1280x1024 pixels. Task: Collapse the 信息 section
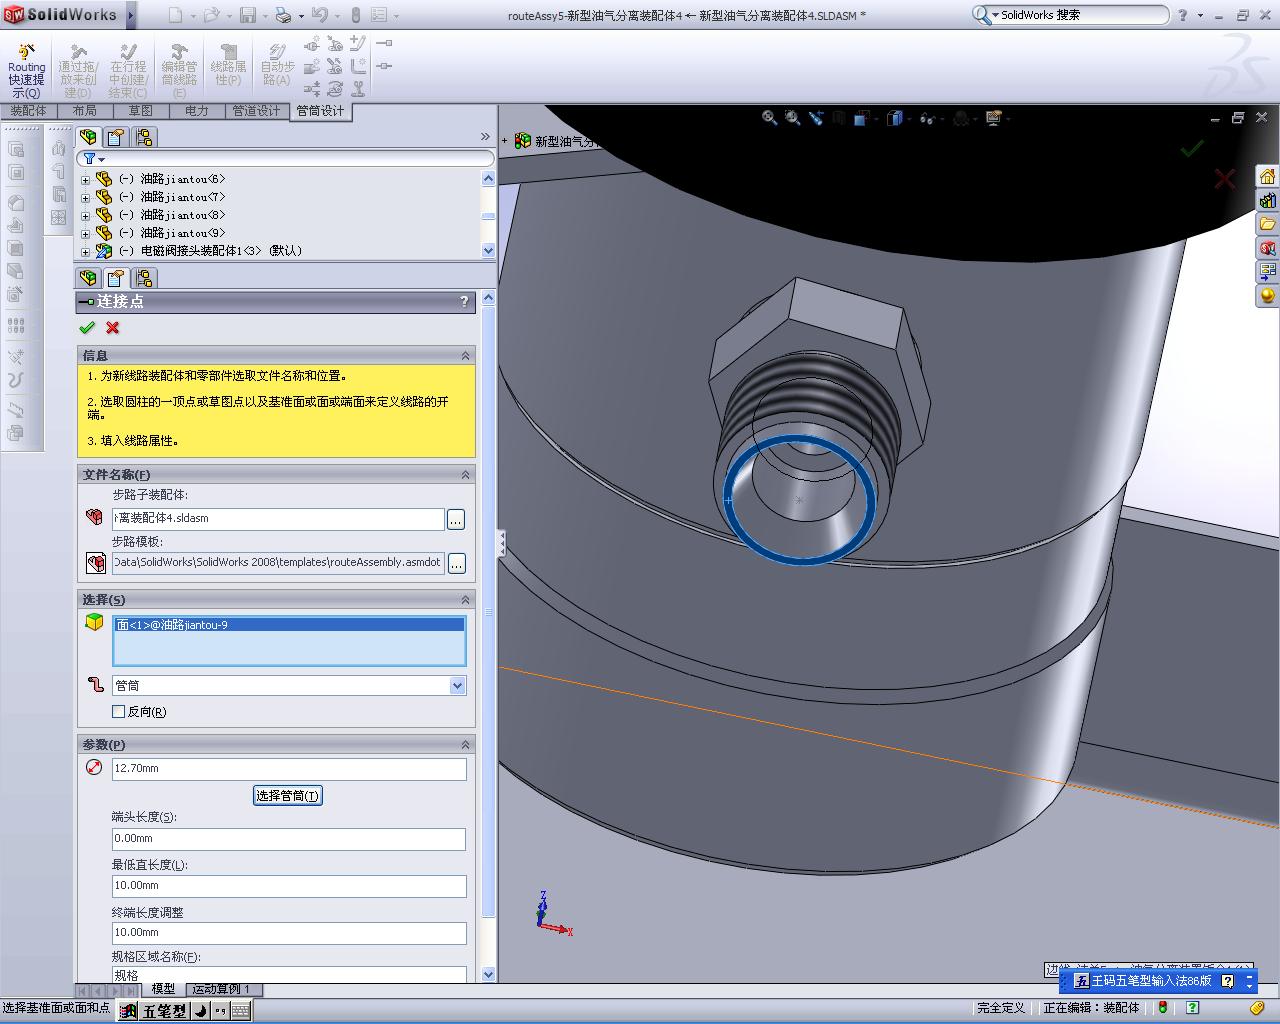[x=465, y=356]
